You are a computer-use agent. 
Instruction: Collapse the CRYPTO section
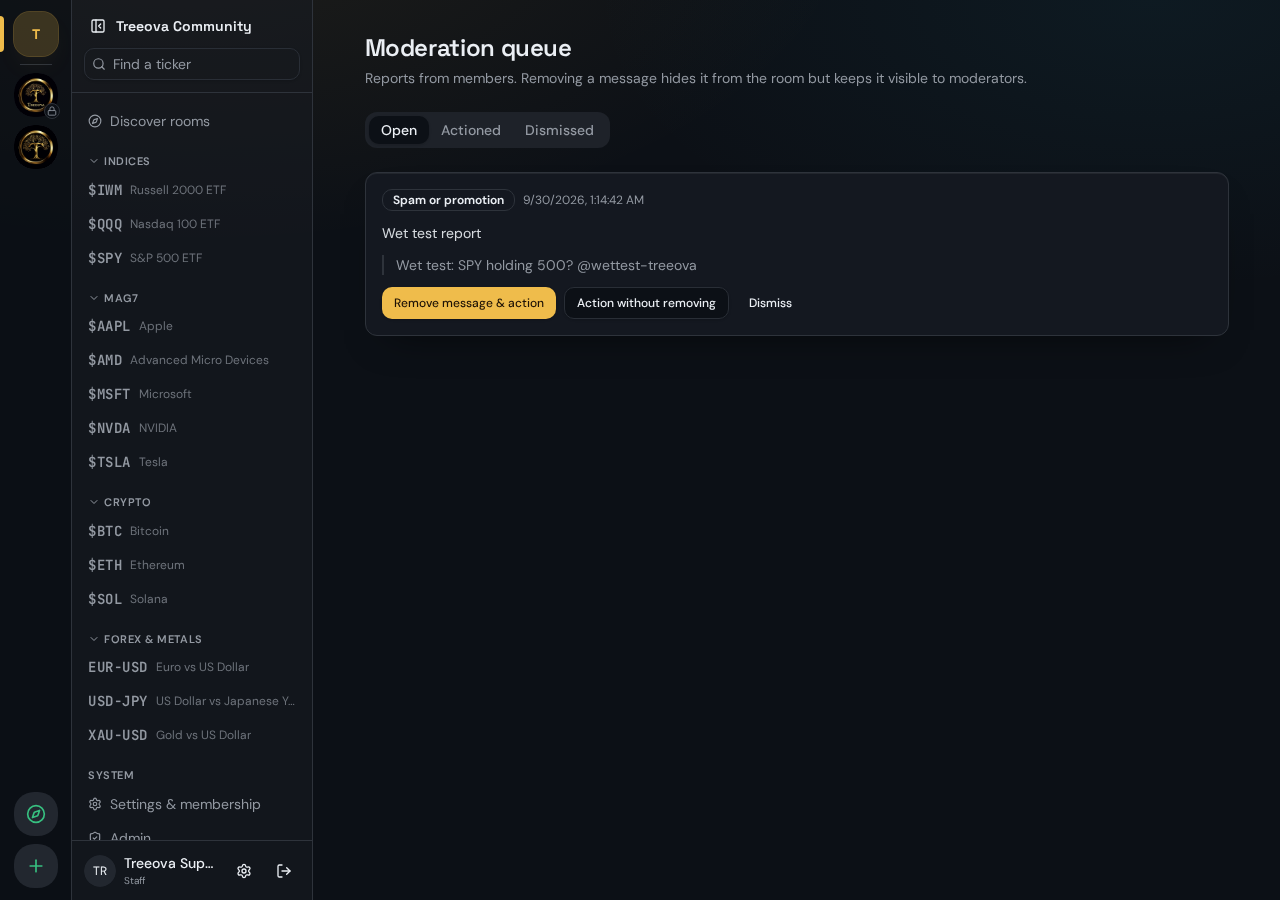point(119,502)
